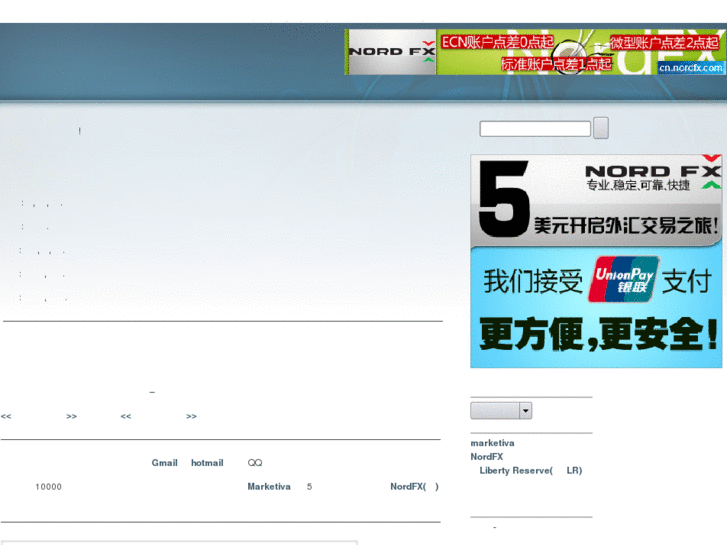Go to second << previous navigation link
The width and height of the screenshot is (727, 545).
point(126,417)
